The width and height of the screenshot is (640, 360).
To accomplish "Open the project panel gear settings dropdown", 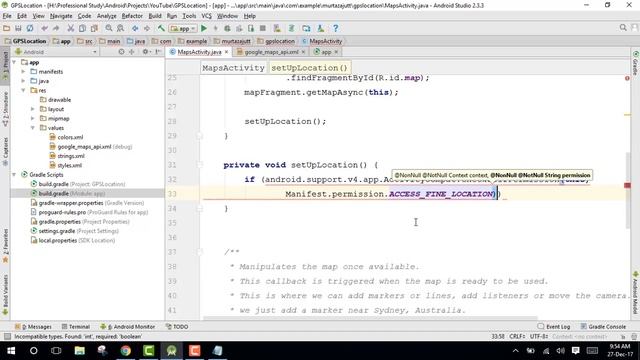I will pos(146,52).
